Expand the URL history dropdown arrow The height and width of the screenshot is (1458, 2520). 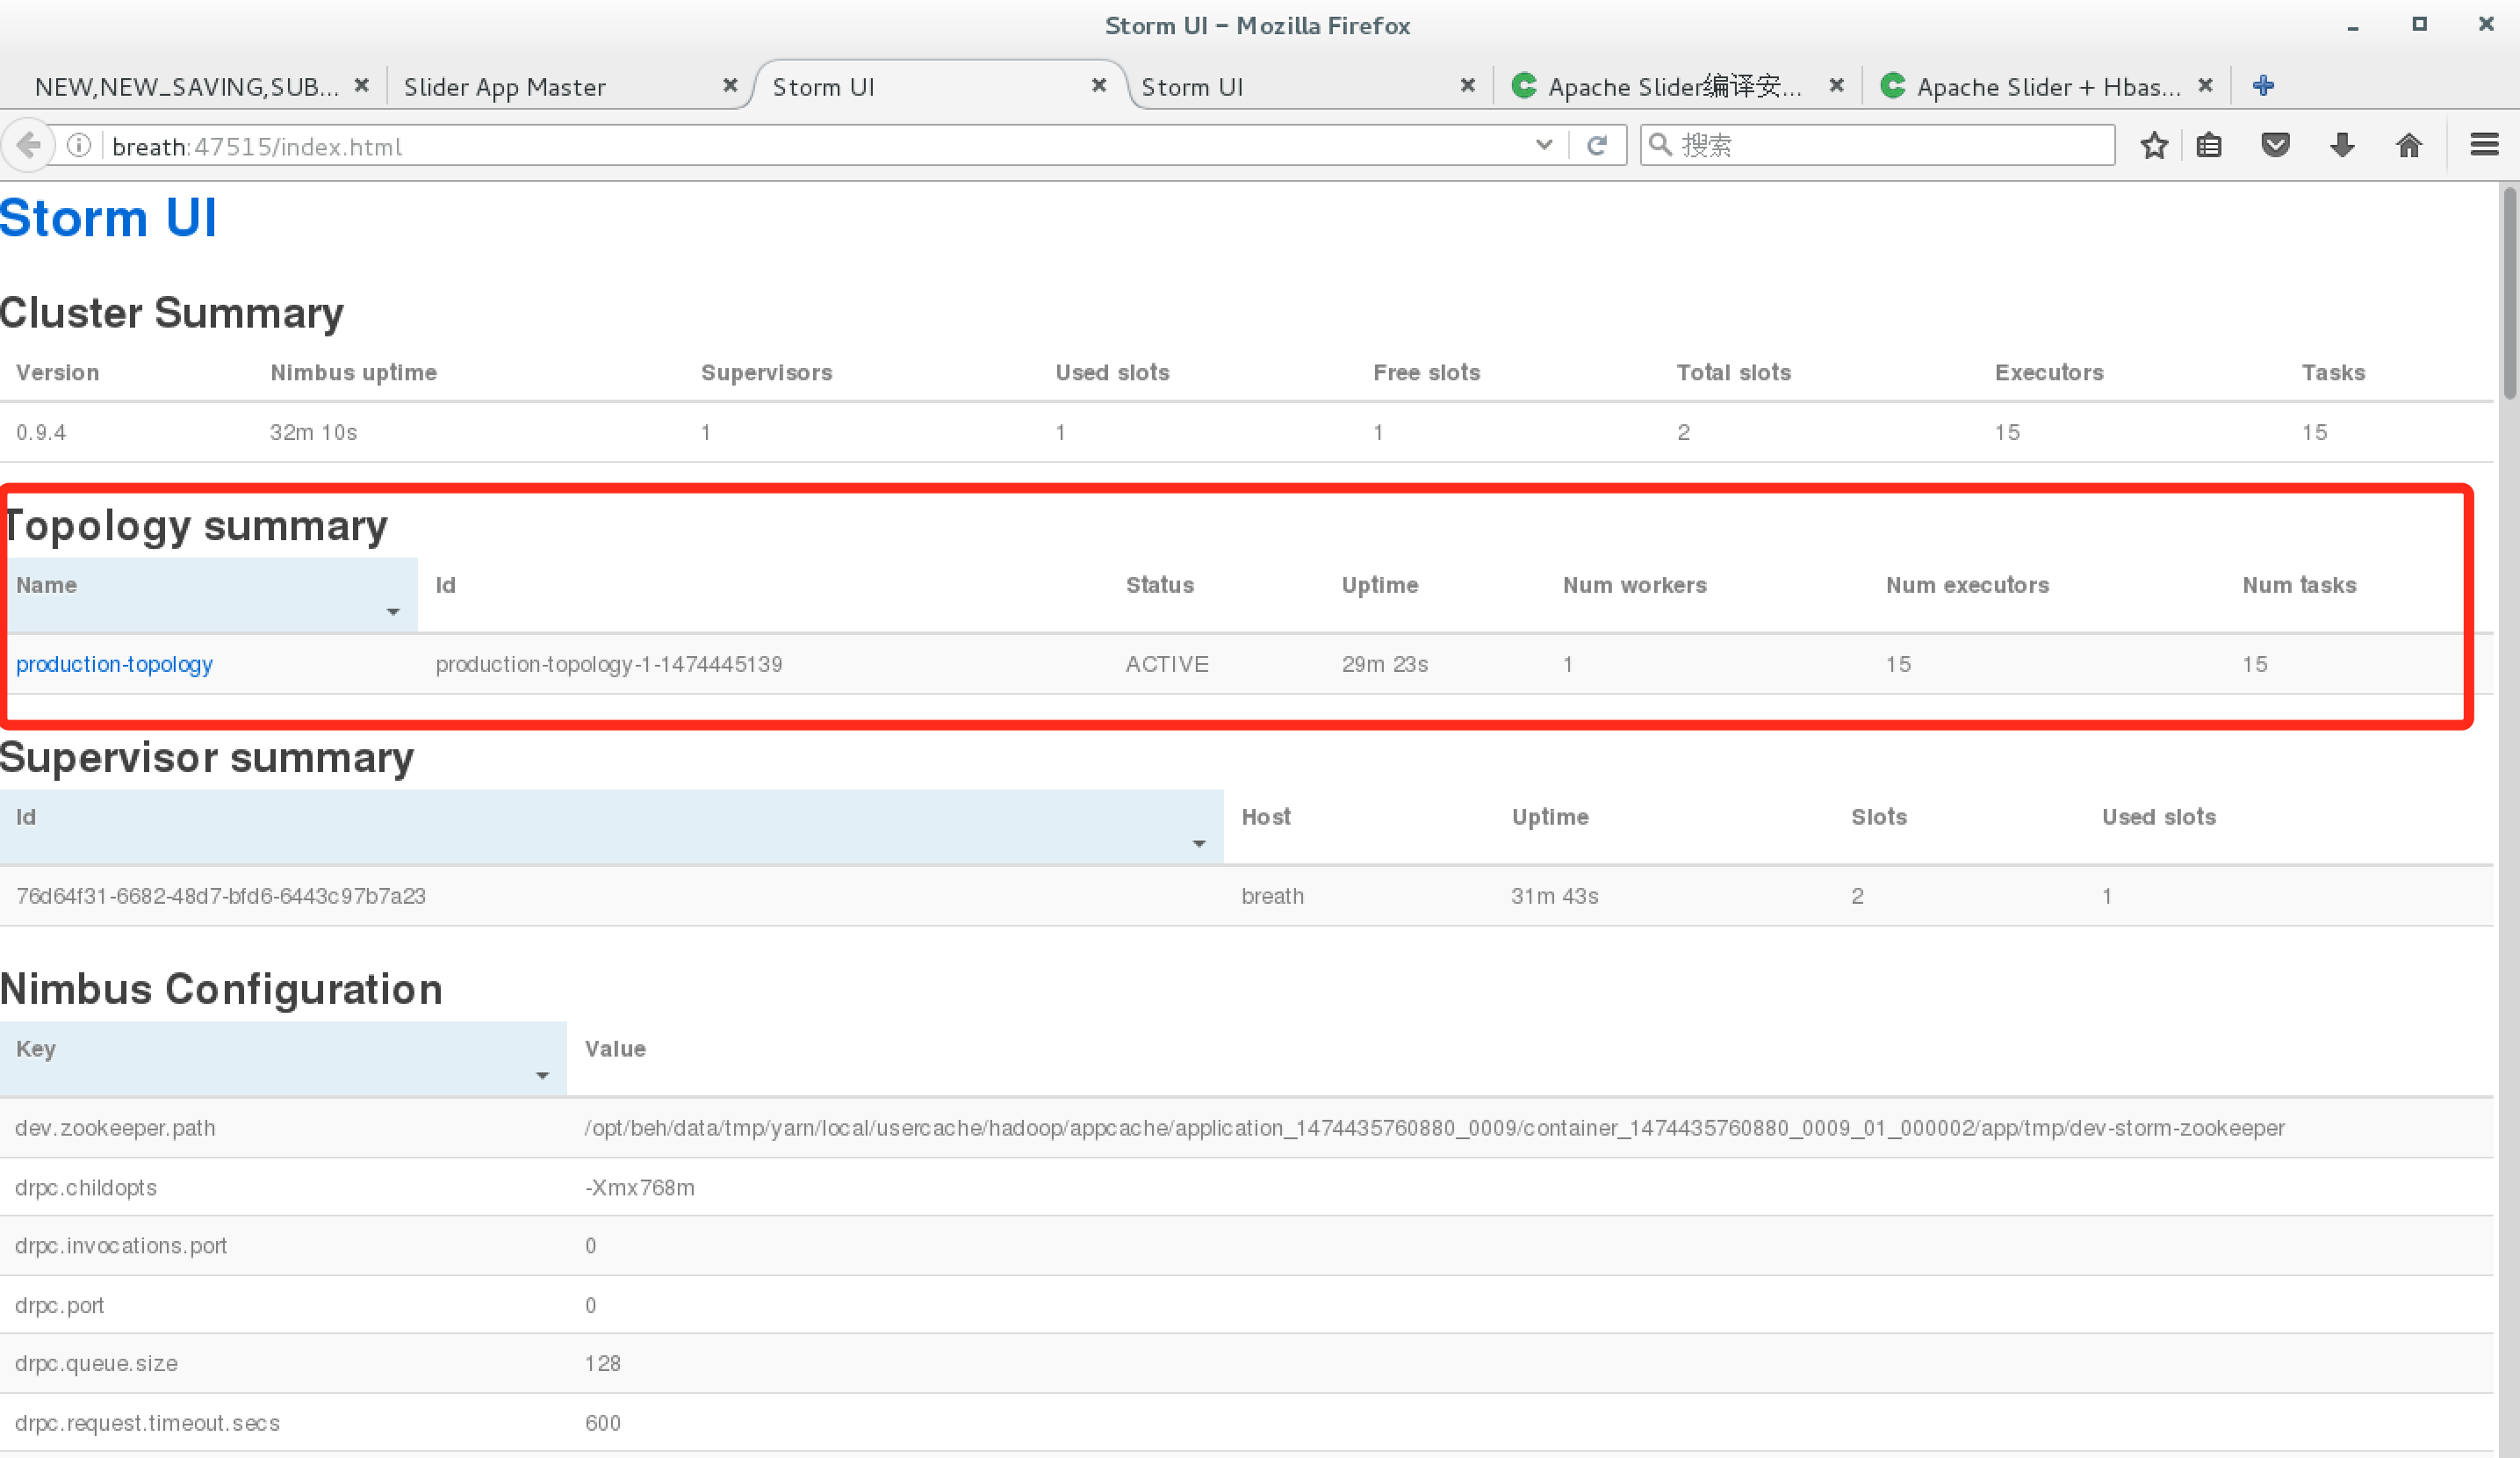pos(1544,146)
